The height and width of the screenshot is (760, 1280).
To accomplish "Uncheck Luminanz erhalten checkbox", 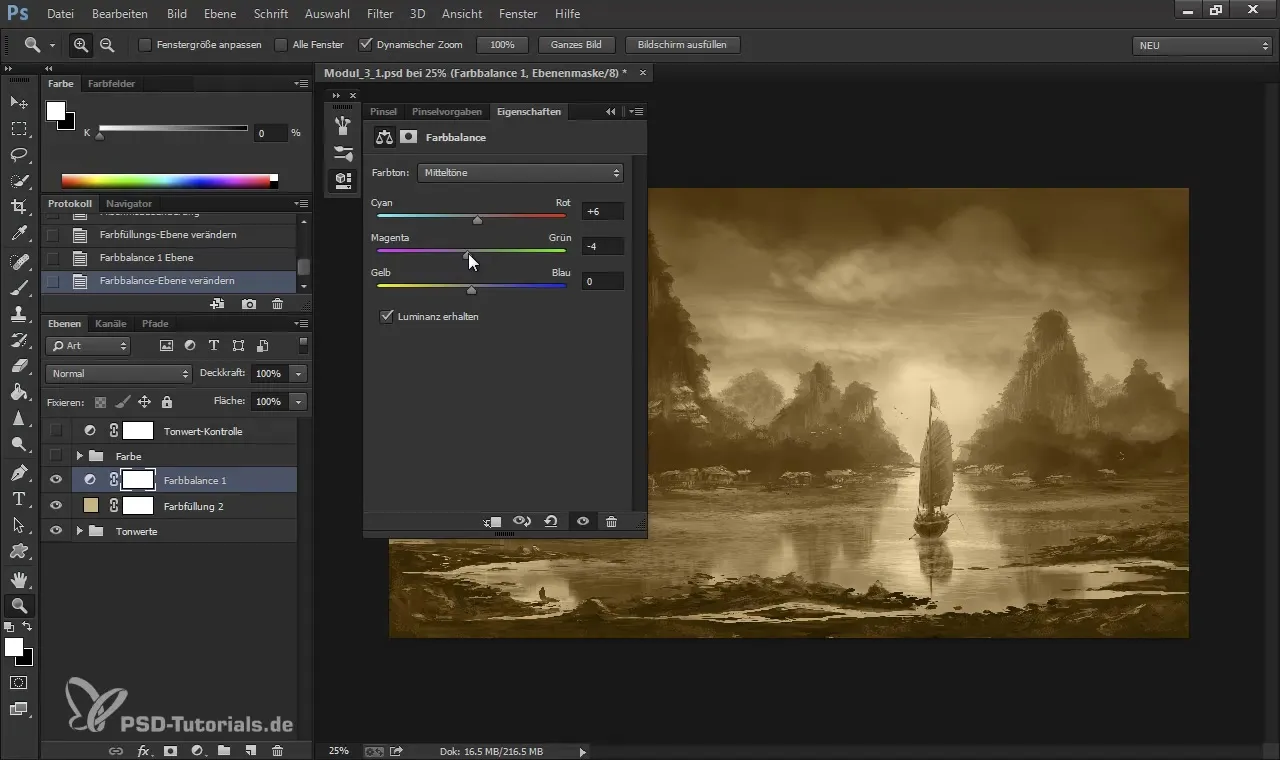I will [387, 316].
